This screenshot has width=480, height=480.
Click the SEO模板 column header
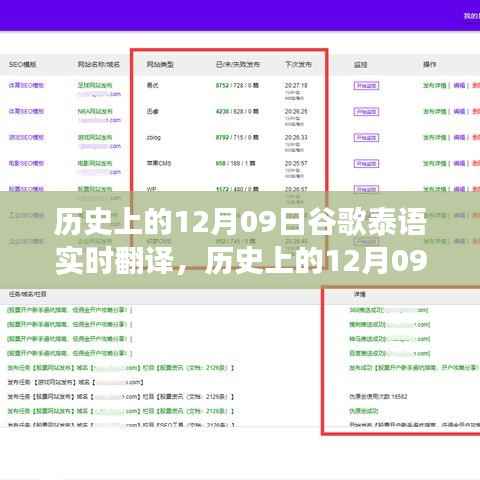[x=22, y=64]
